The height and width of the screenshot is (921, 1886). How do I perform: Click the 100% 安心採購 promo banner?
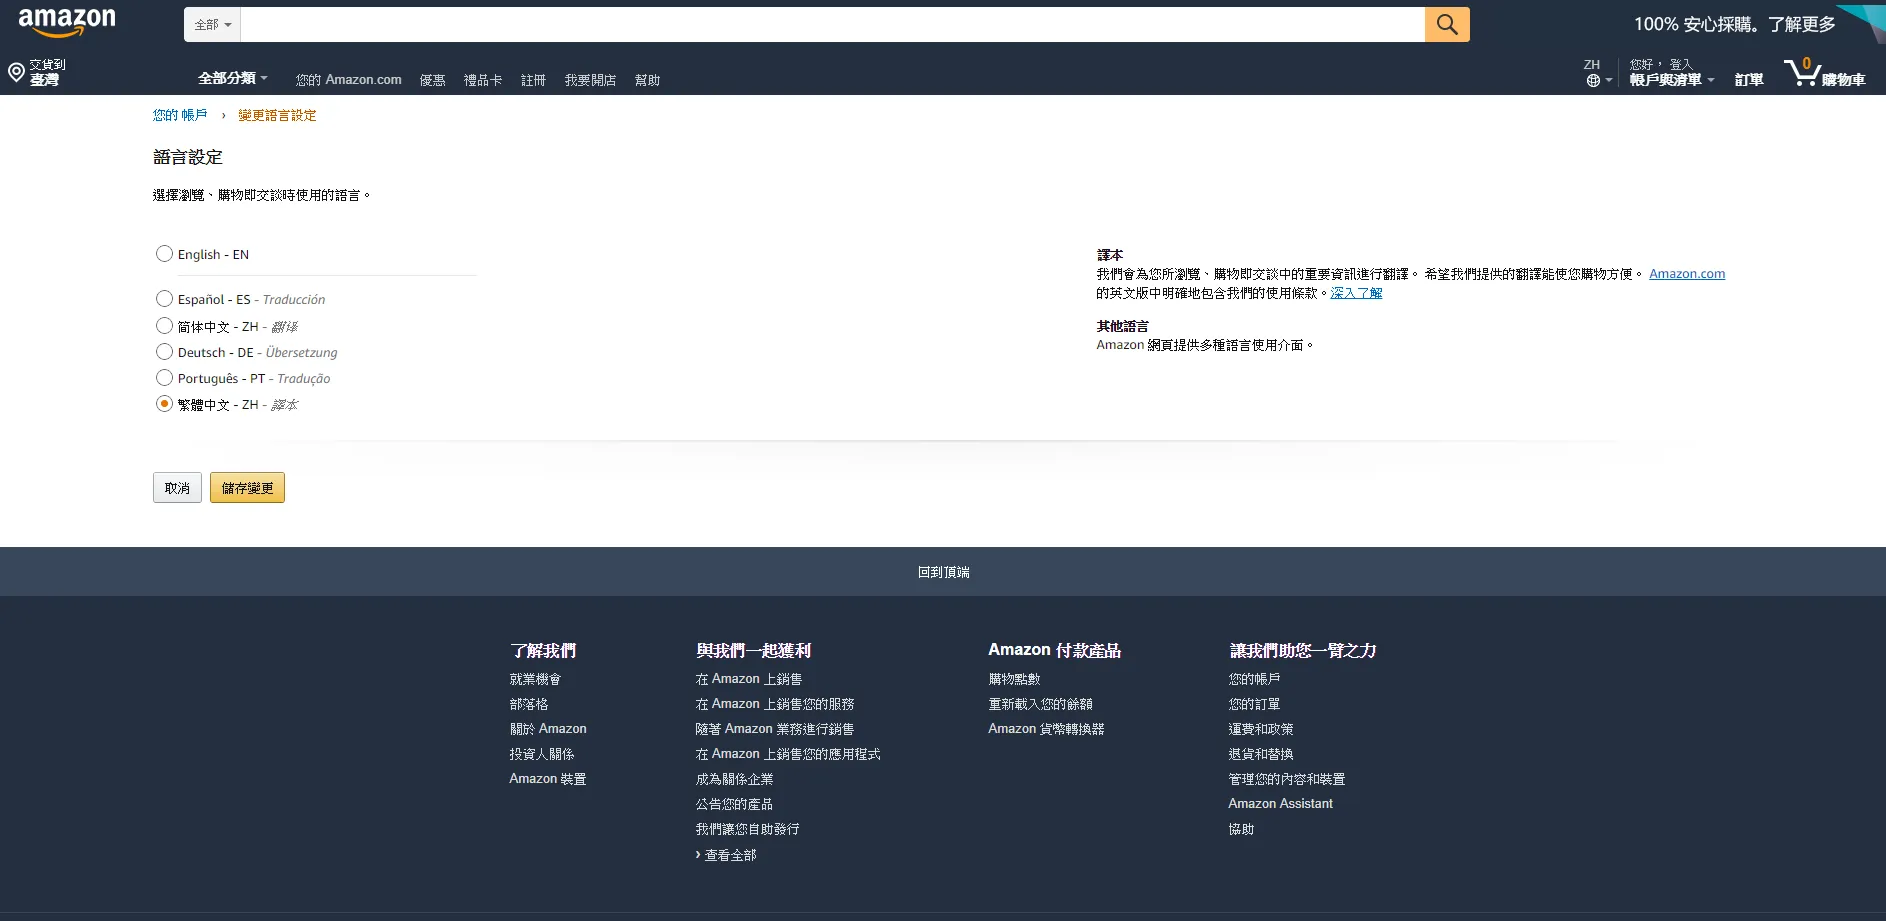pyautogui.click(x=1735, y=24)
